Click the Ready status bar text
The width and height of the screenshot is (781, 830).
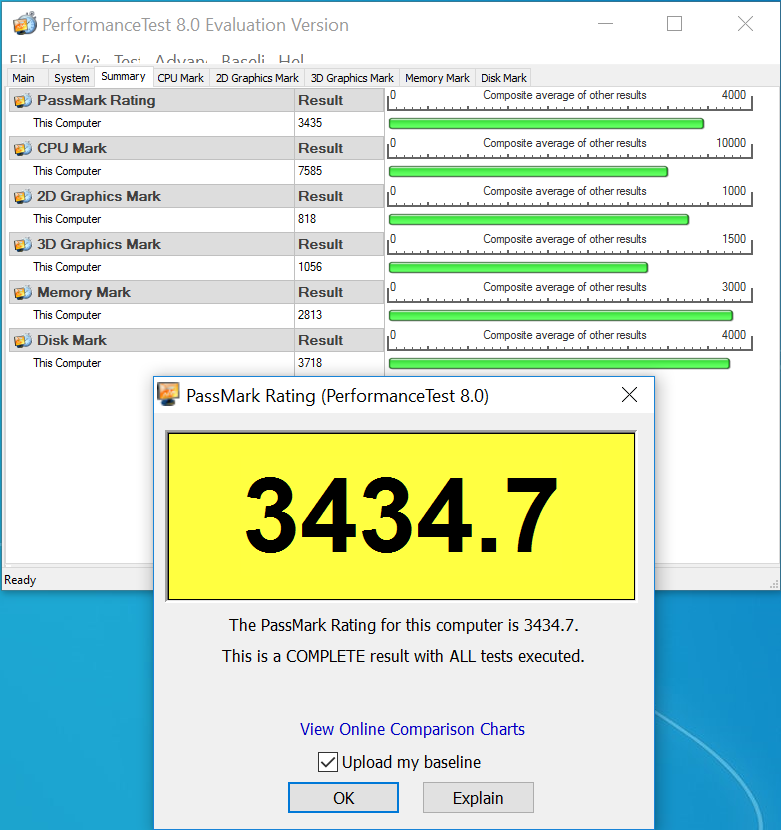(x=20, y=580)
